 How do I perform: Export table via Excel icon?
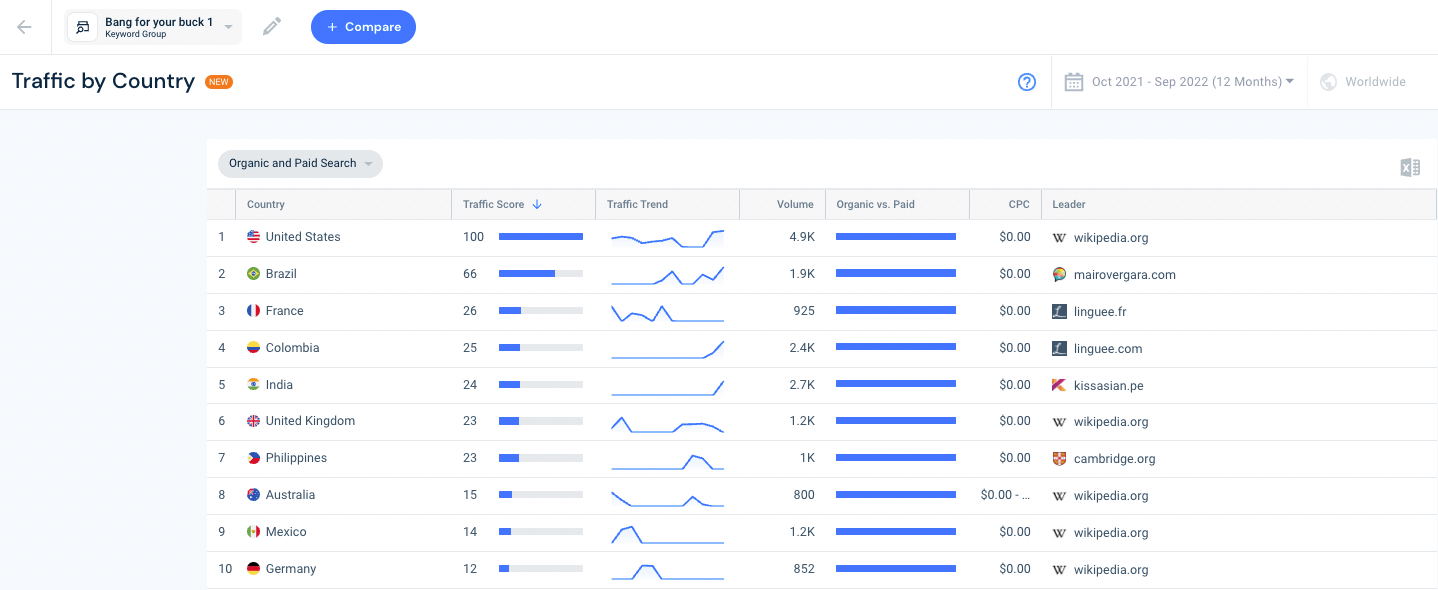coord(1410,167)
